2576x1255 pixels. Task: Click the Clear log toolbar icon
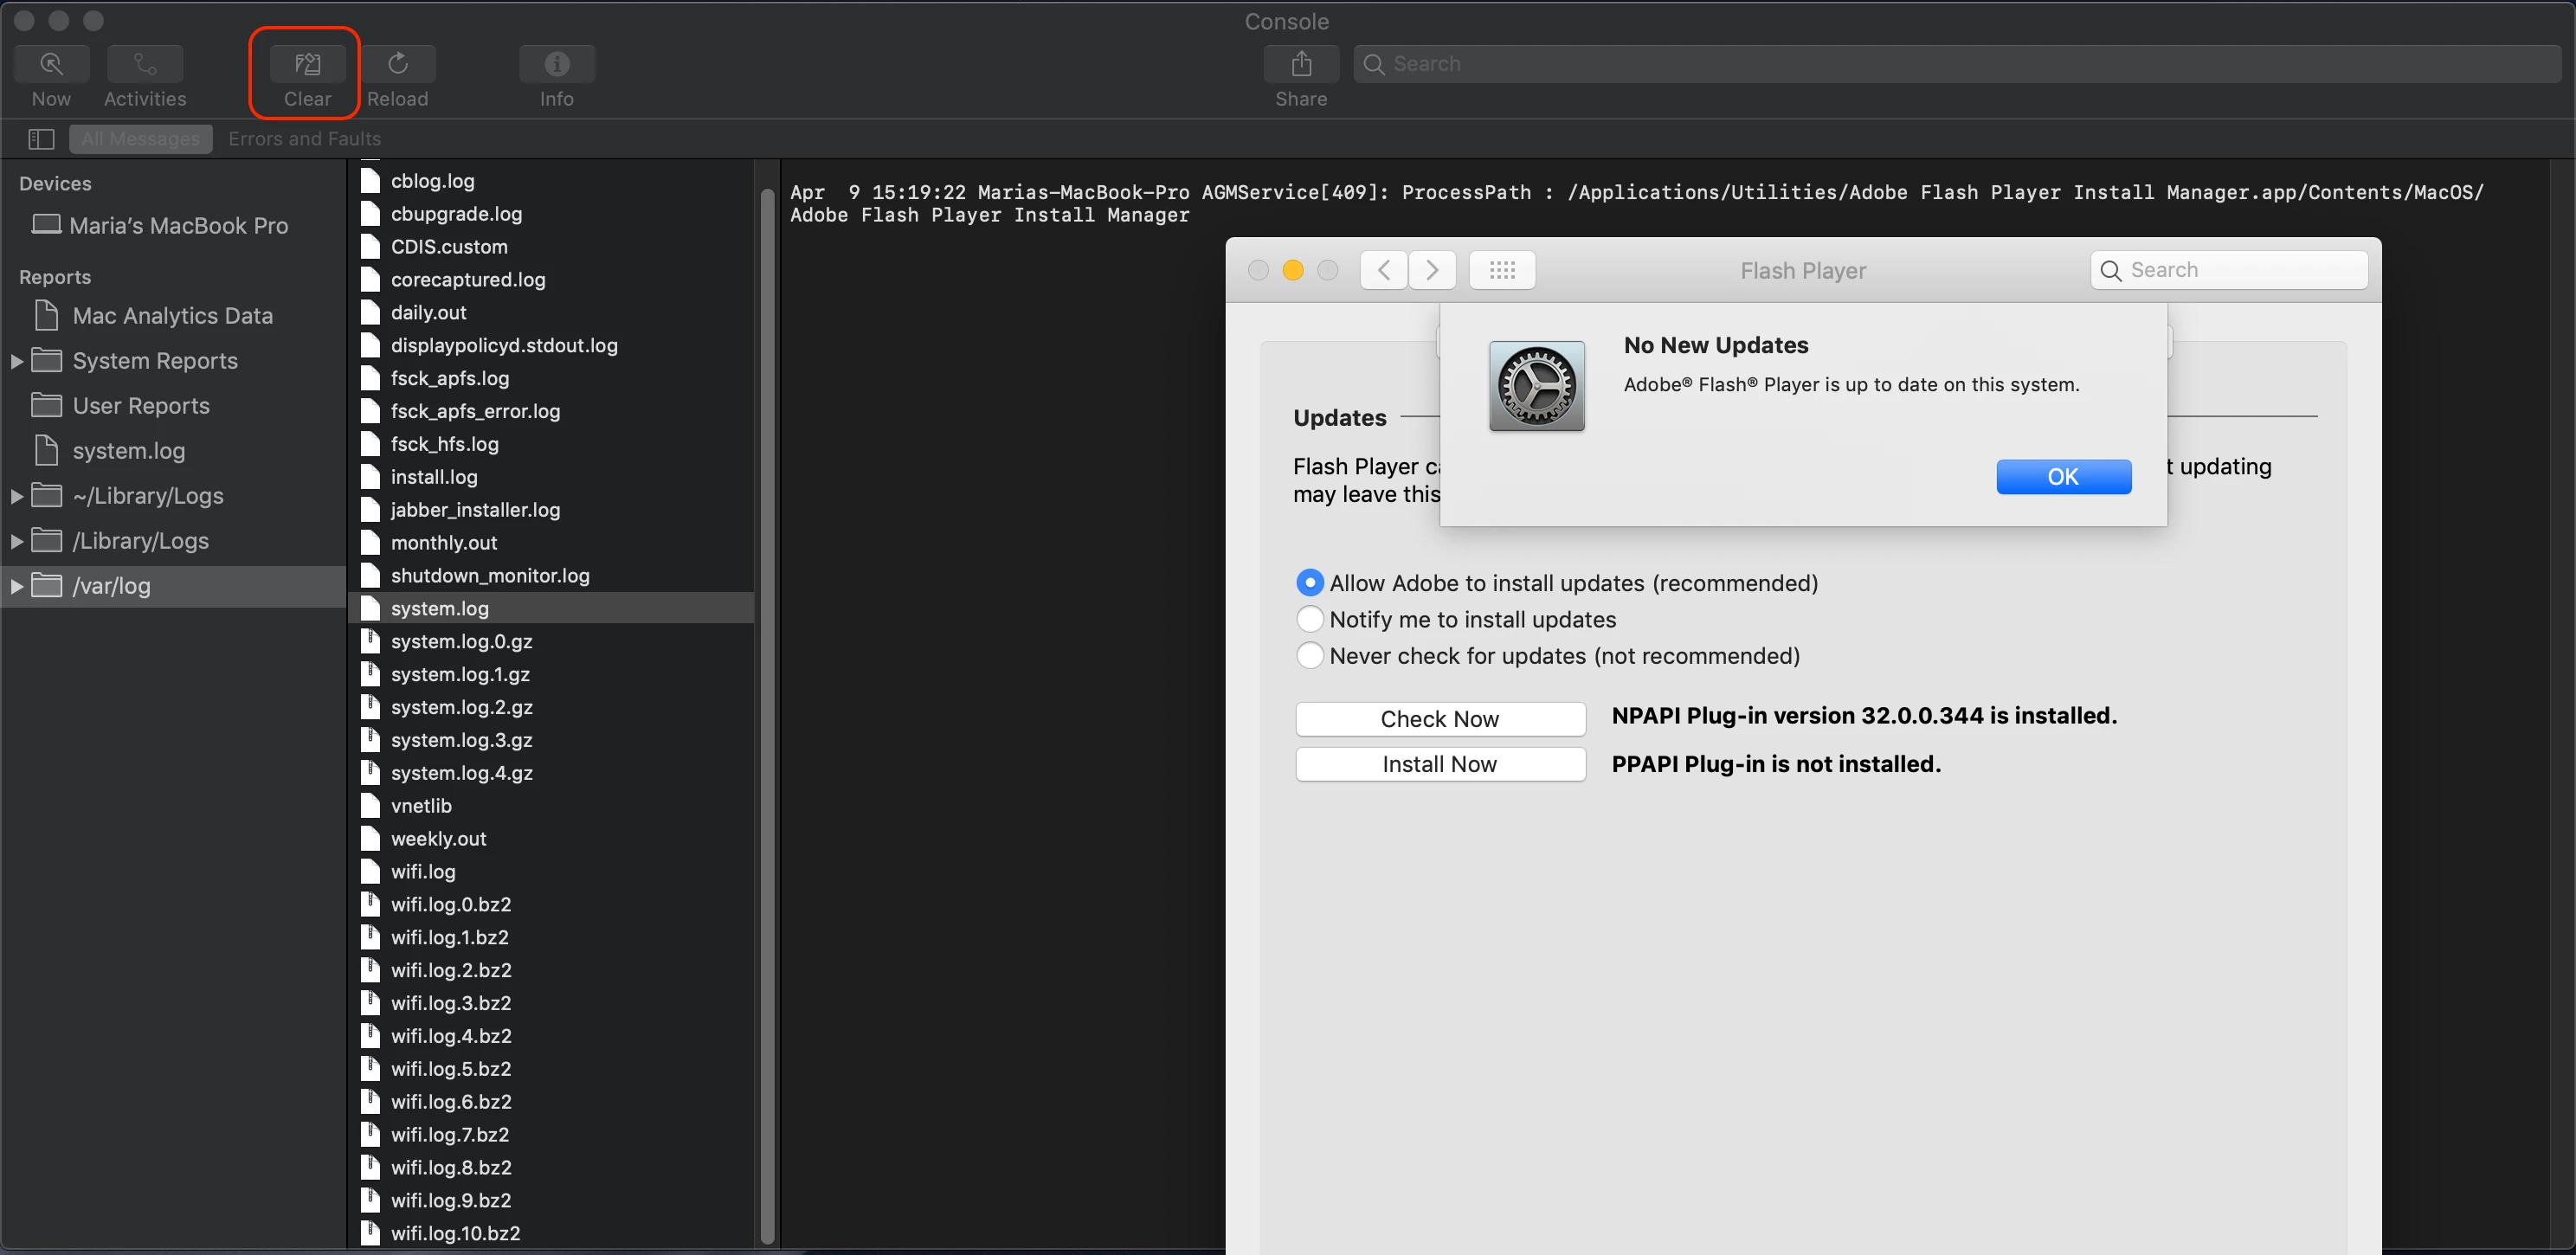tap(307, 65)
